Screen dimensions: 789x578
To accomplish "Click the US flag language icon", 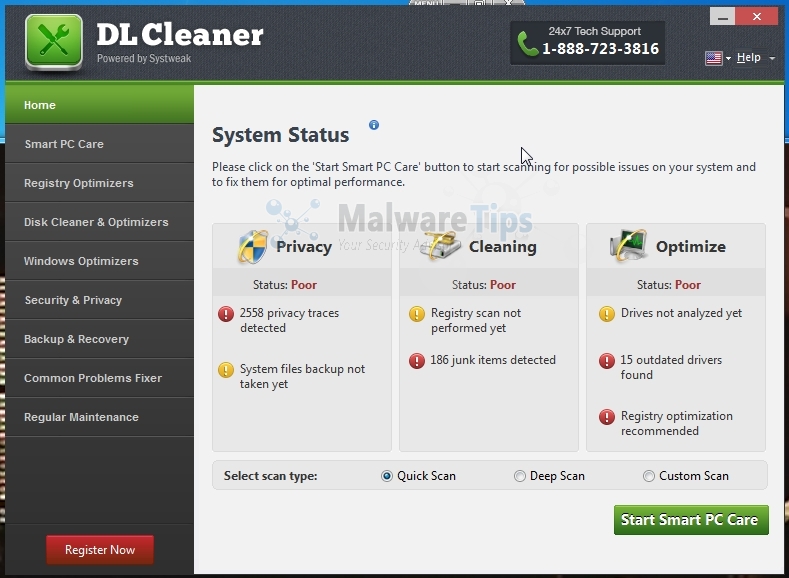I will [x=714, y=58].
